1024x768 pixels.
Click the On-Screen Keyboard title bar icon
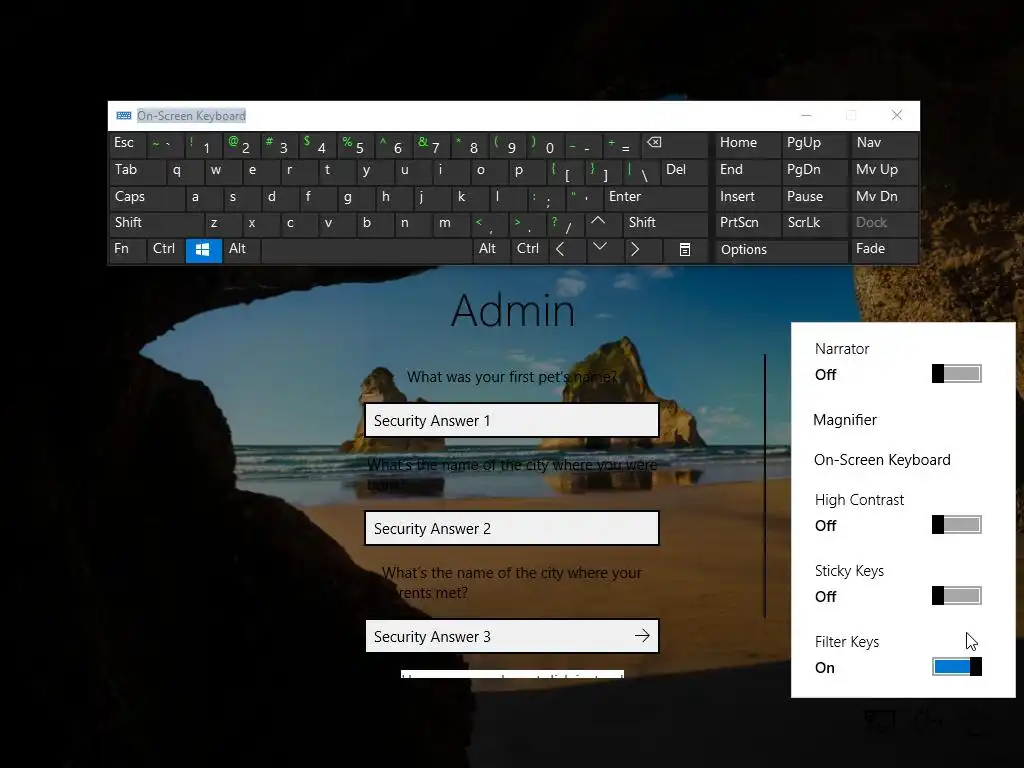[x=123, y=116]
